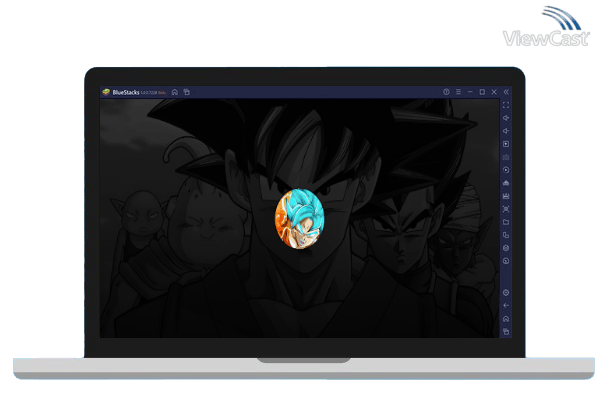
Task: Open the help question-mark icon
Action: [446, 92]
